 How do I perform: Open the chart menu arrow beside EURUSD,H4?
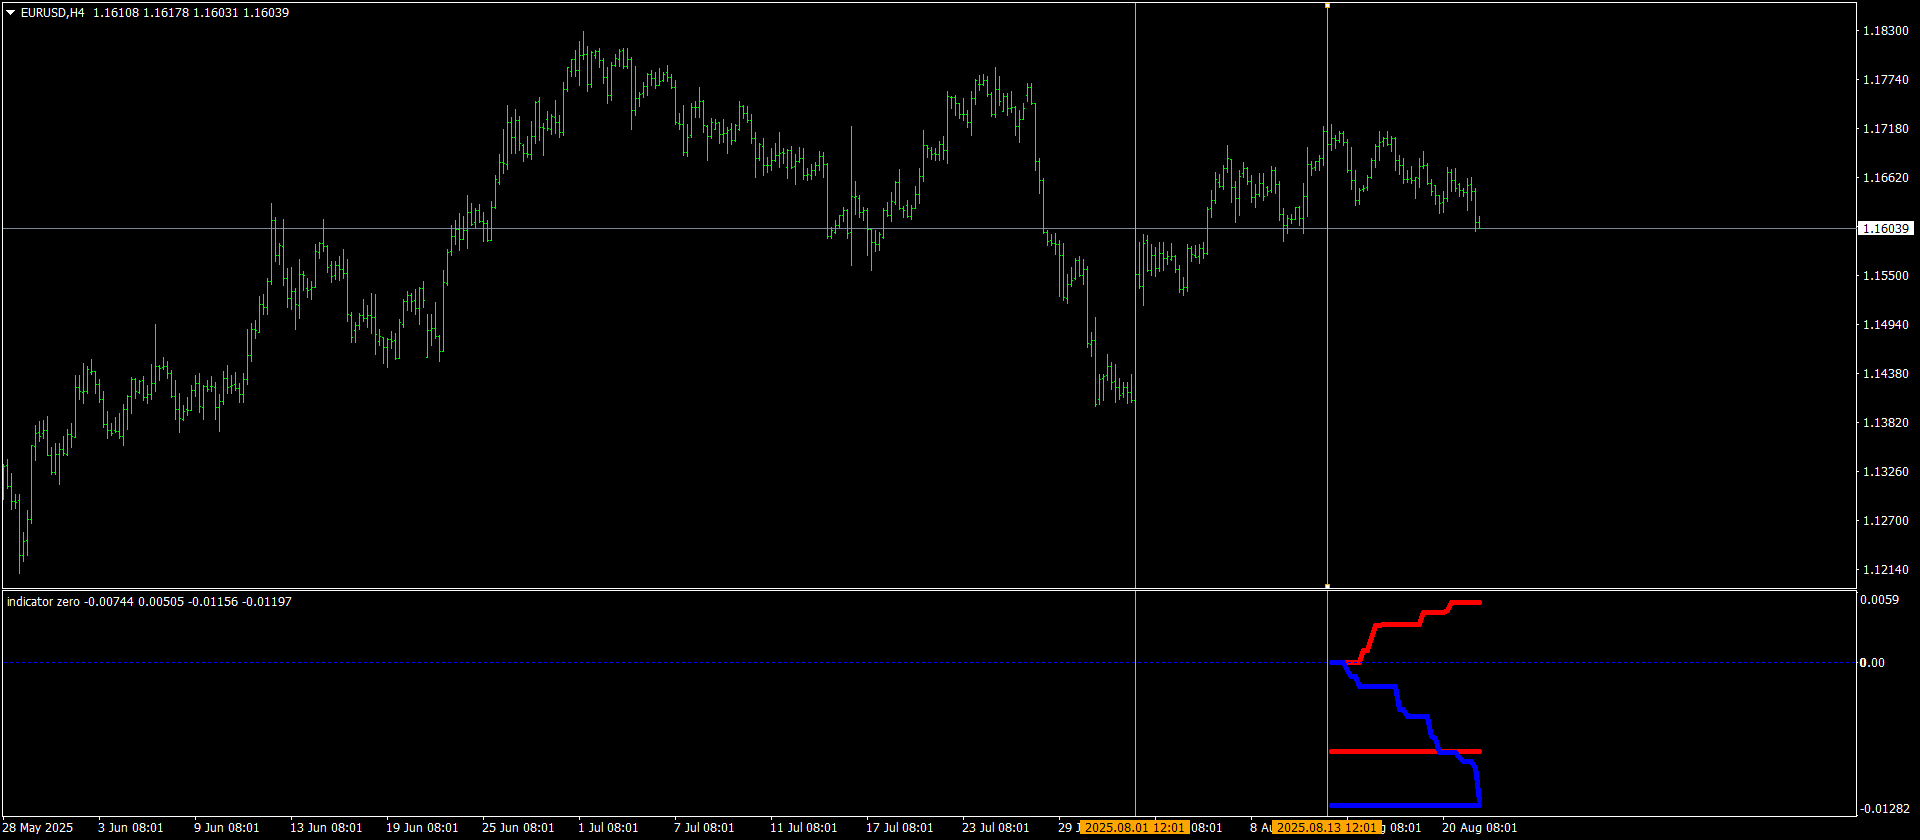tap(11, 13)
